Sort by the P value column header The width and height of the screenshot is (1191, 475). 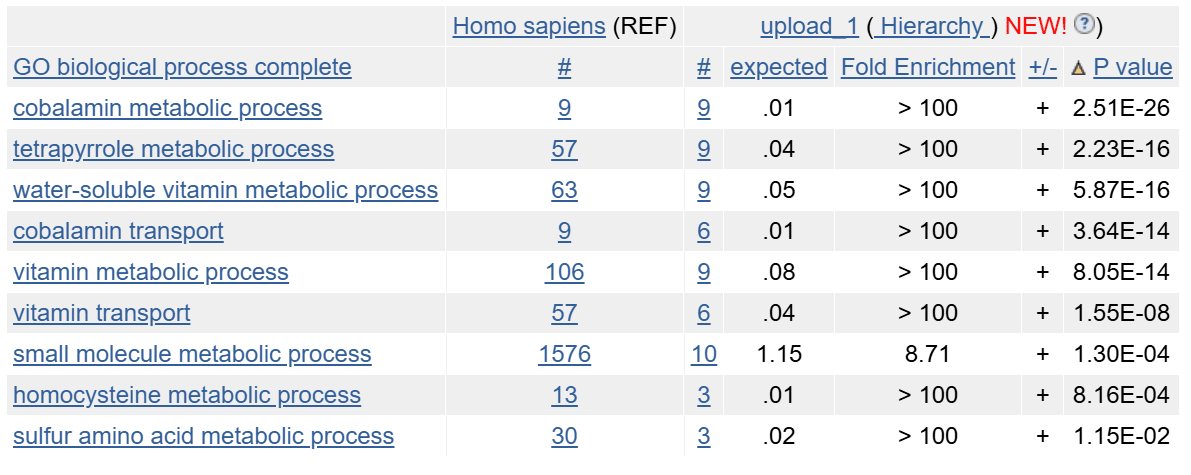click(x=1133, y=68)
